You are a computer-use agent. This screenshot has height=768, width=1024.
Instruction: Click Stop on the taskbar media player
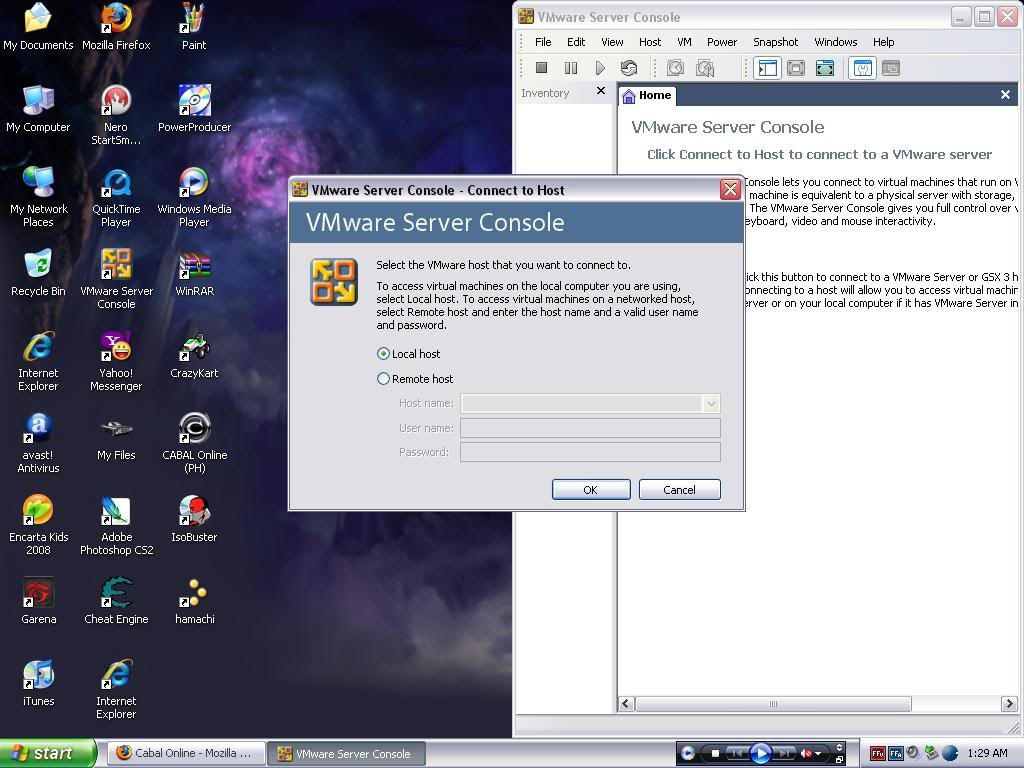point(715,753)
